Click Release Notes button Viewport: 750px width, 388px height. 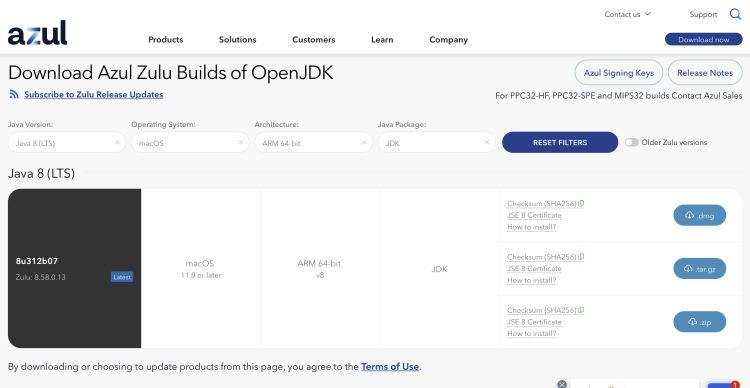pyautogui.click(x=705, y=73)
